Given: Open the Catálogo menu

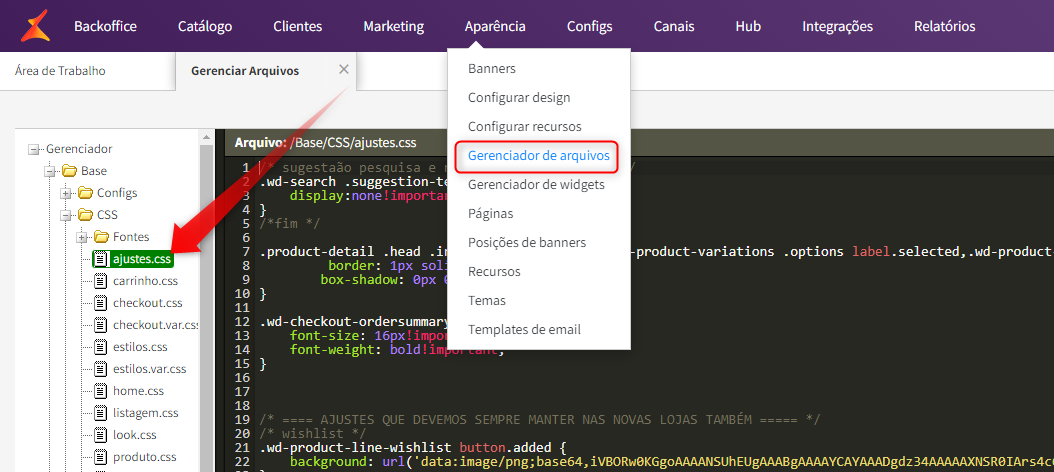Looking at the screenshot, I should 205,27.
